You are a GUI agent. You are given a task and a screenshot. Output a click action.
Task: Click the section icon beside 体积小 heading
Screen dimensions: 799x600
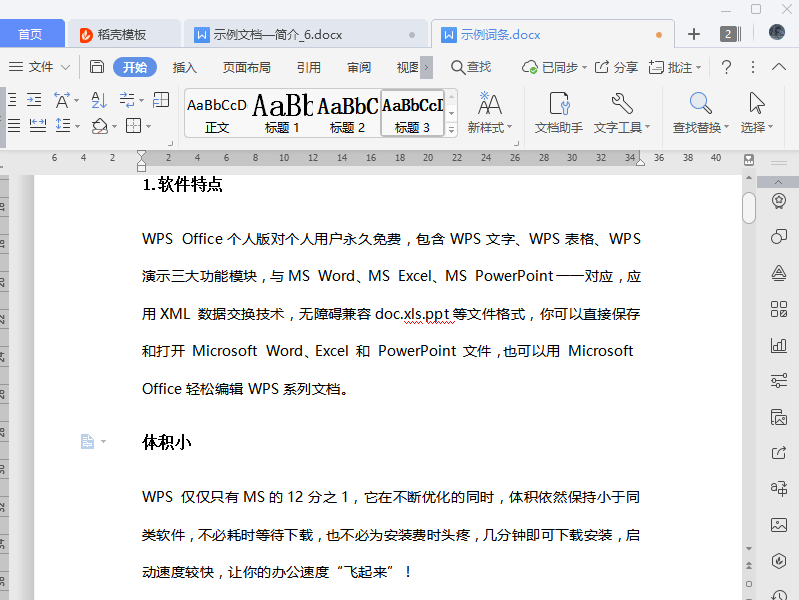[x=88, y=441]
